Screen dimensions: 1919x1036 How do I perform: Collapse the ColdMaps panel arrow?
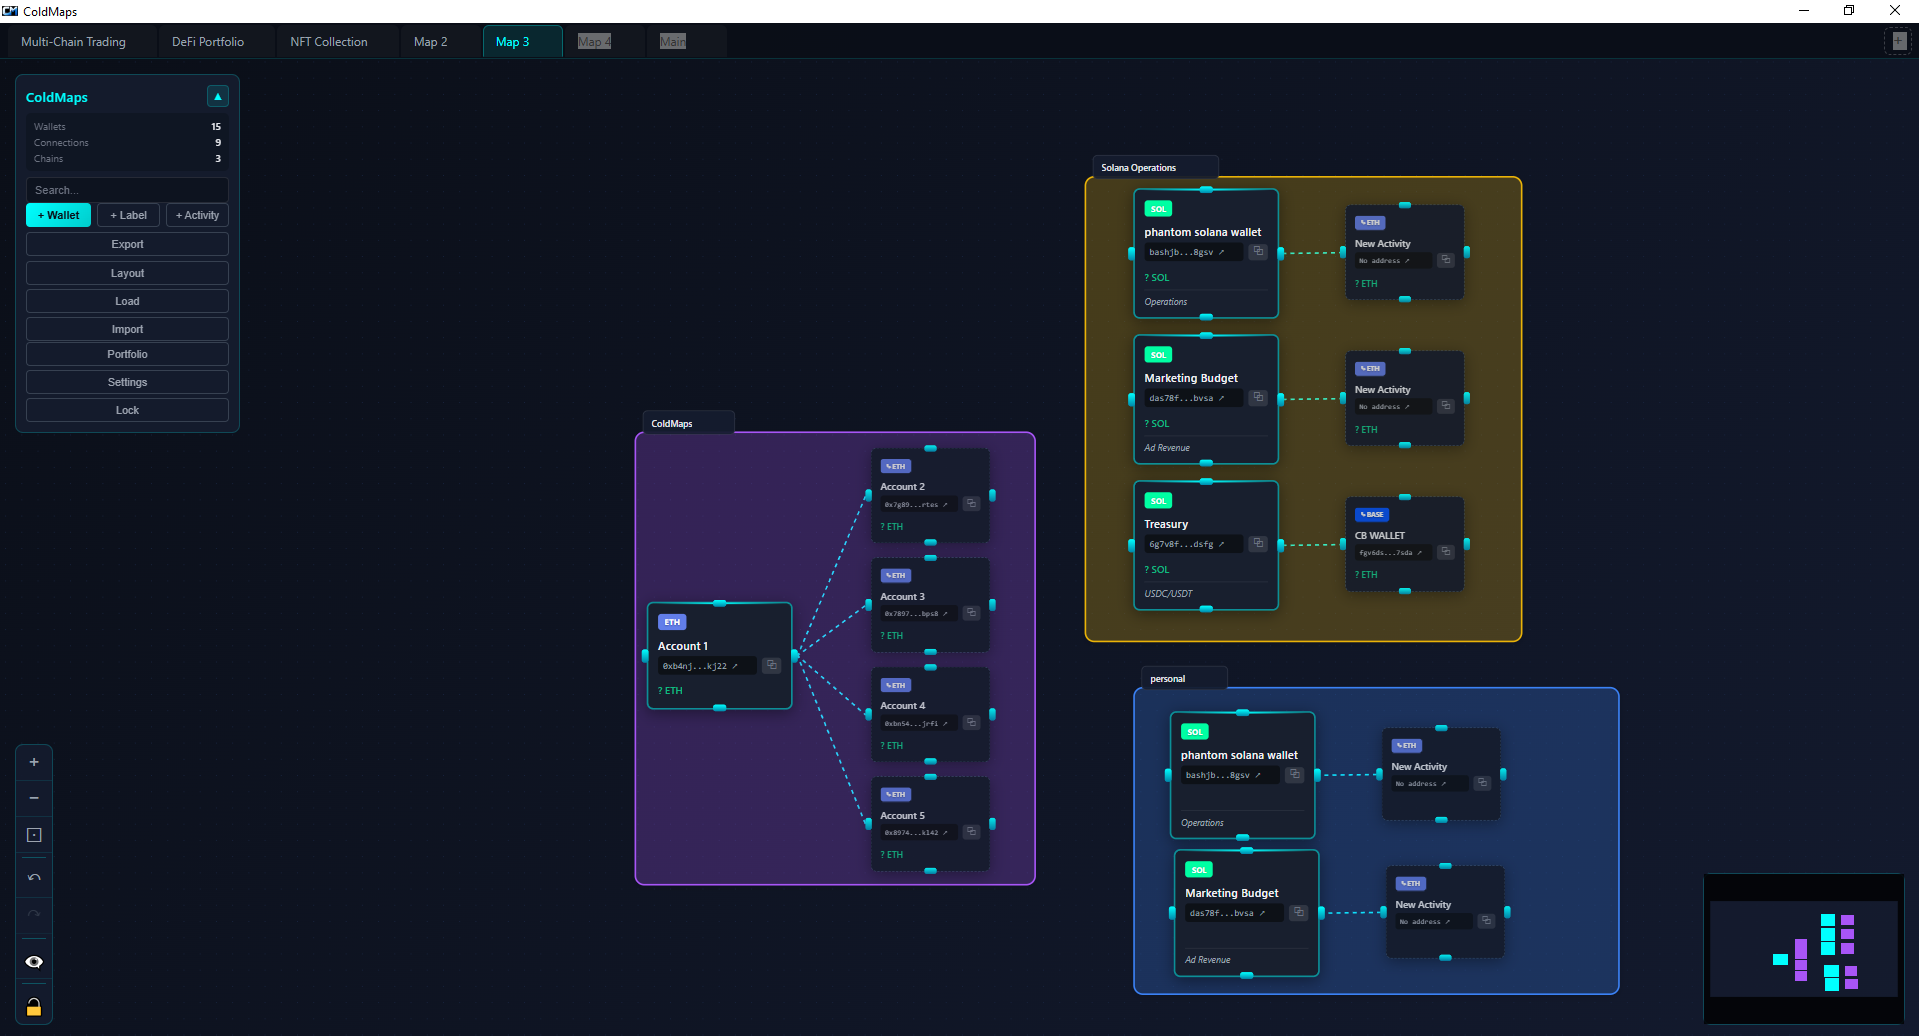pyautogui.click(x=217, y=96)
